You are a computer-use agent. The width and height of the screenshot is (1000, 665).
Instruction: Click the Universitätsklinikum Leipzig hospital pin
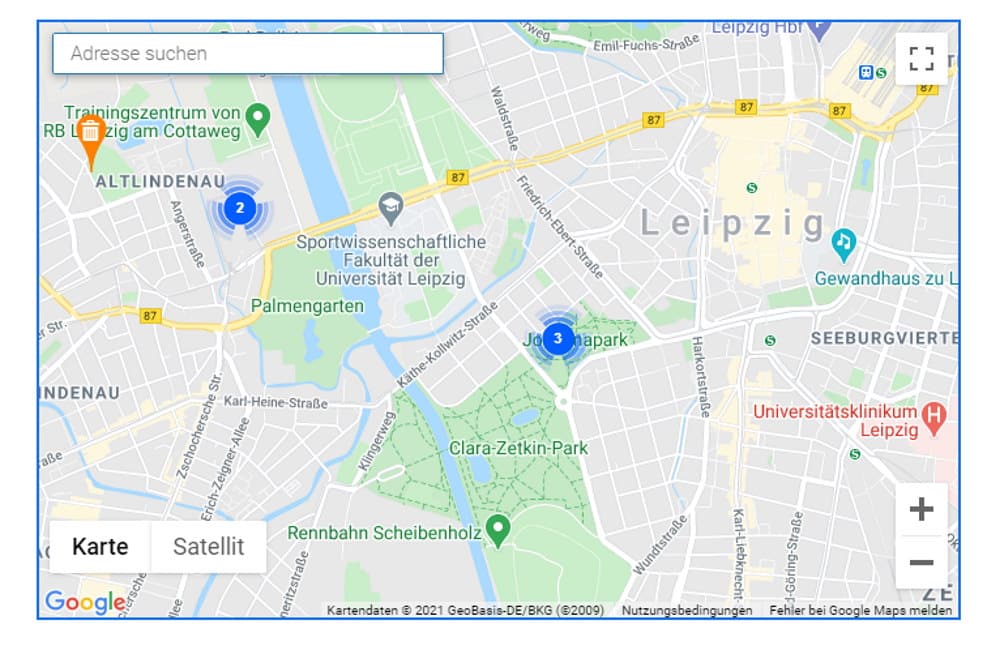click(934, 415)
